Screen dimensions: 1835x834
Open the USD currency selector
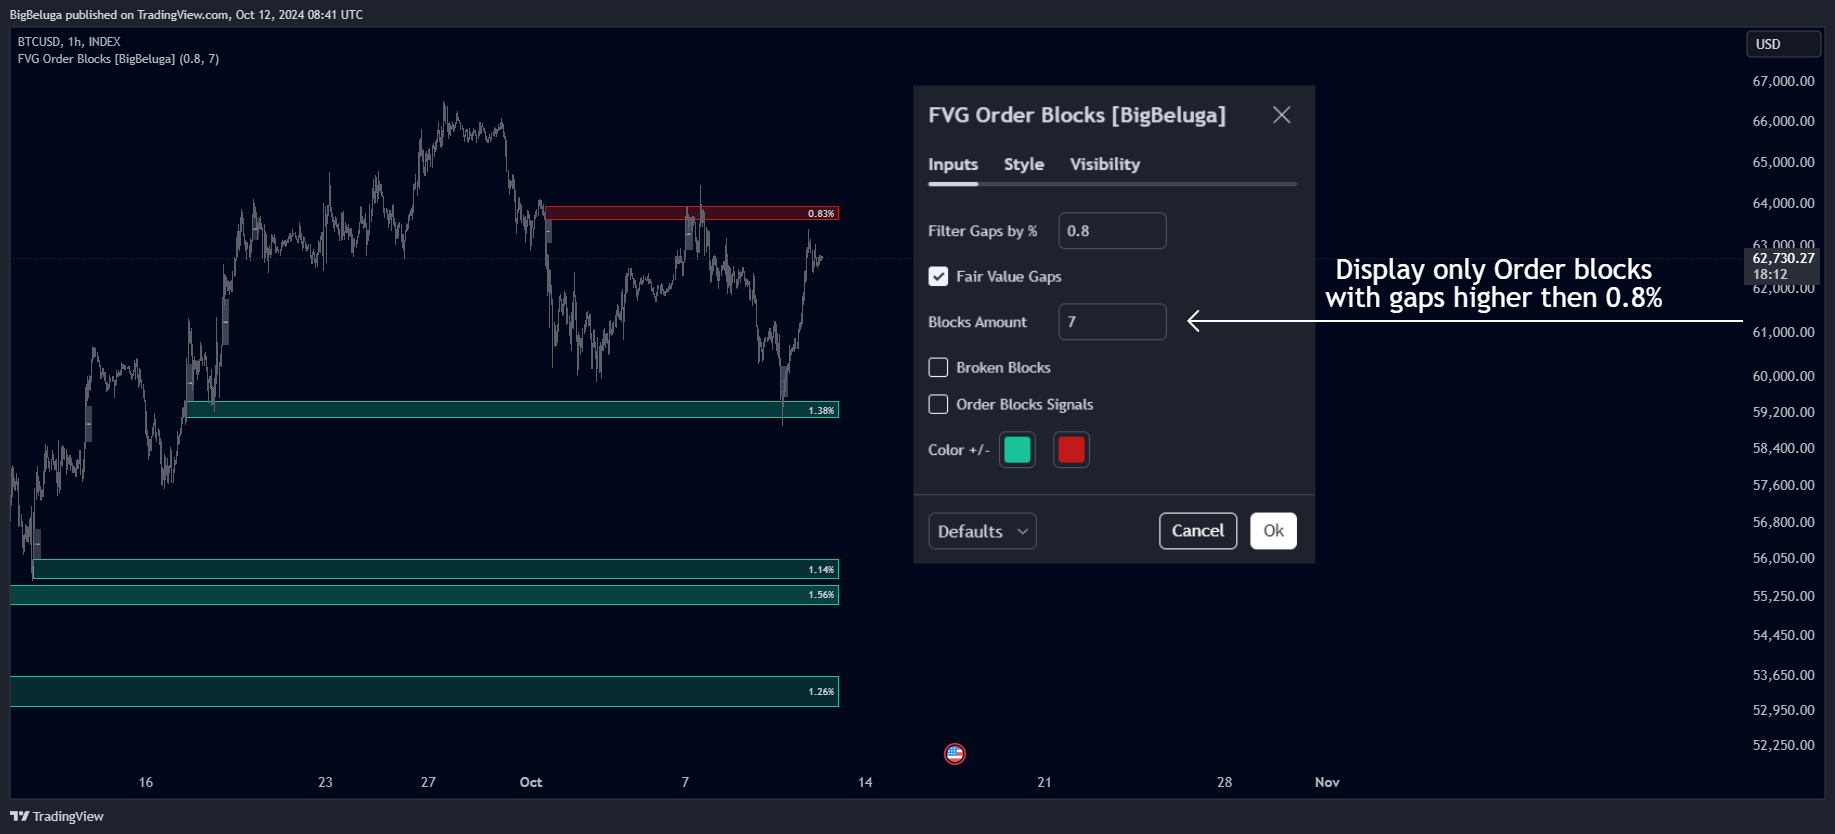pos(1783,44)
